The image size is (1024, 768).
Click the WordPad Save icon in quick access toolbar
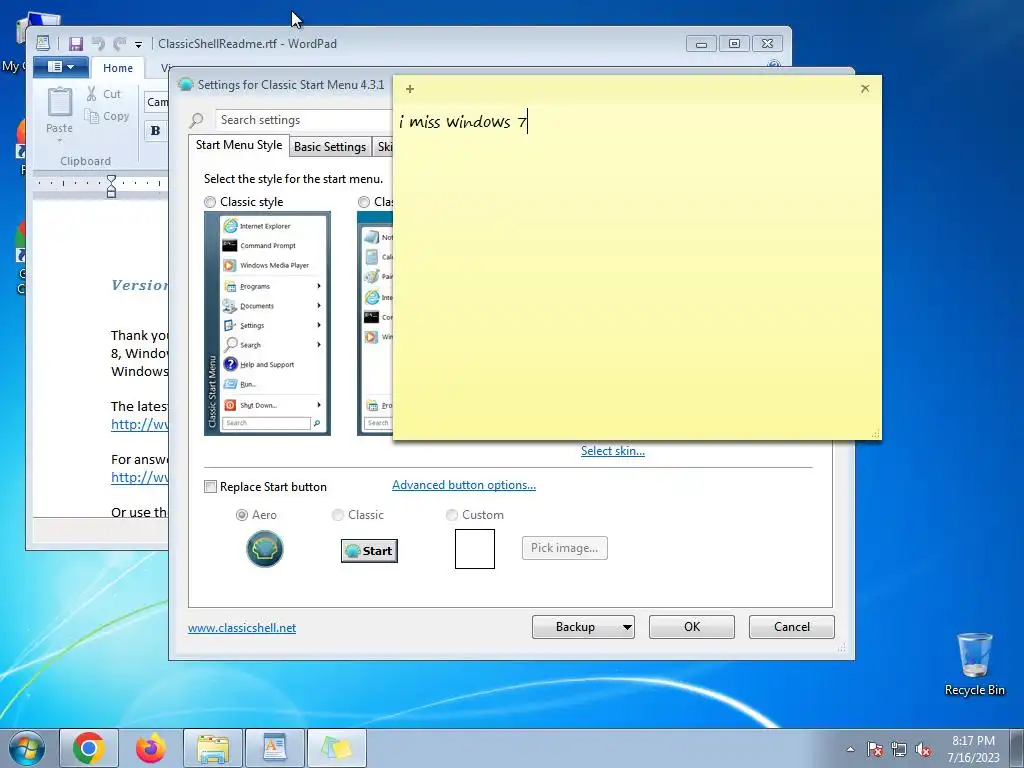point(76,44)
